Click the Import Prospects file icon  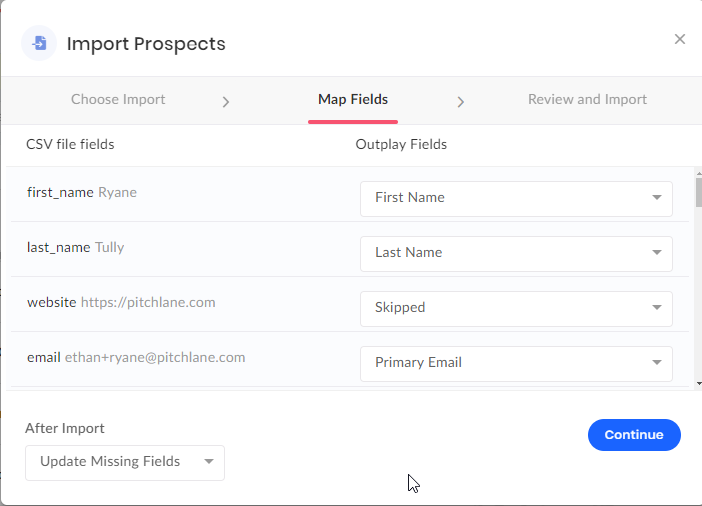click(39, 43)
